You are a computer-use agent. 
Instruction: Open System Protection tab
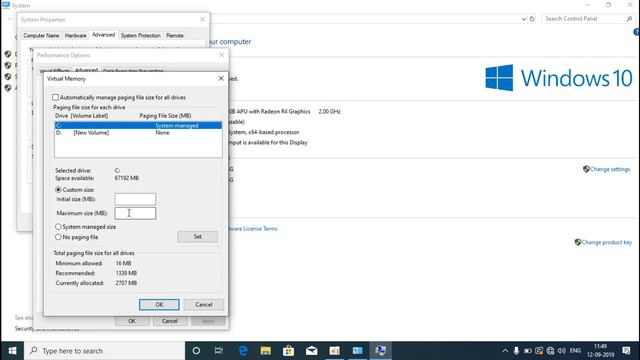tap(141, 36)
